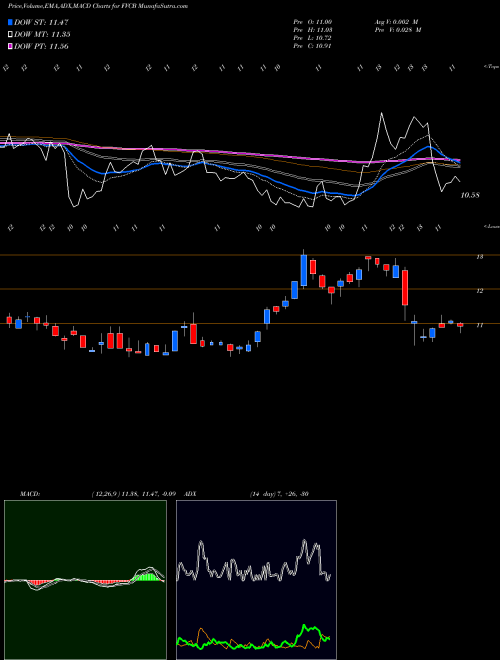Image resolution: width=500 pixels, height=660 pixels.
Task: Click the blue DOW ST legend swatch
Action: 10,22
